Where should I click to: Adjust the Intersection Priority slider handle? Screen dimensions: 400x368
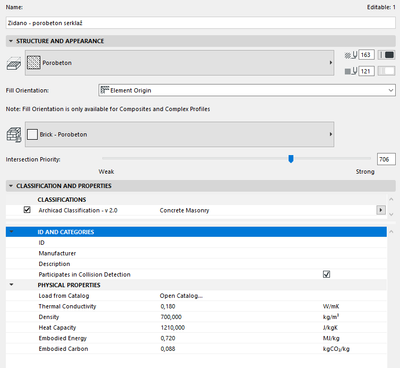tap(291, 159)
